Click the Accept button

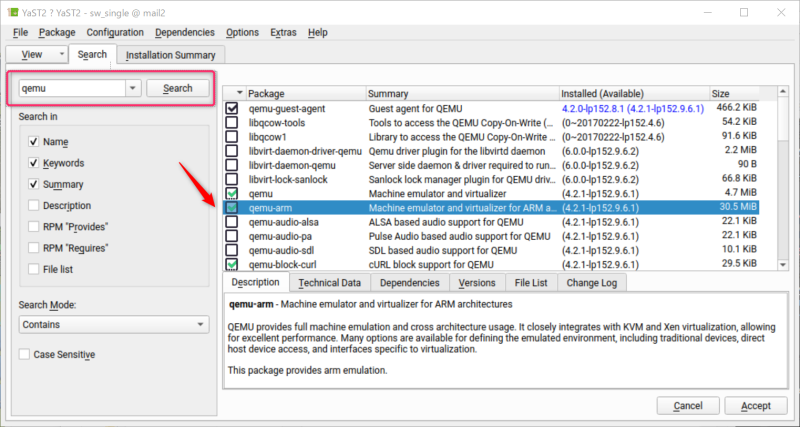(756, 406)
